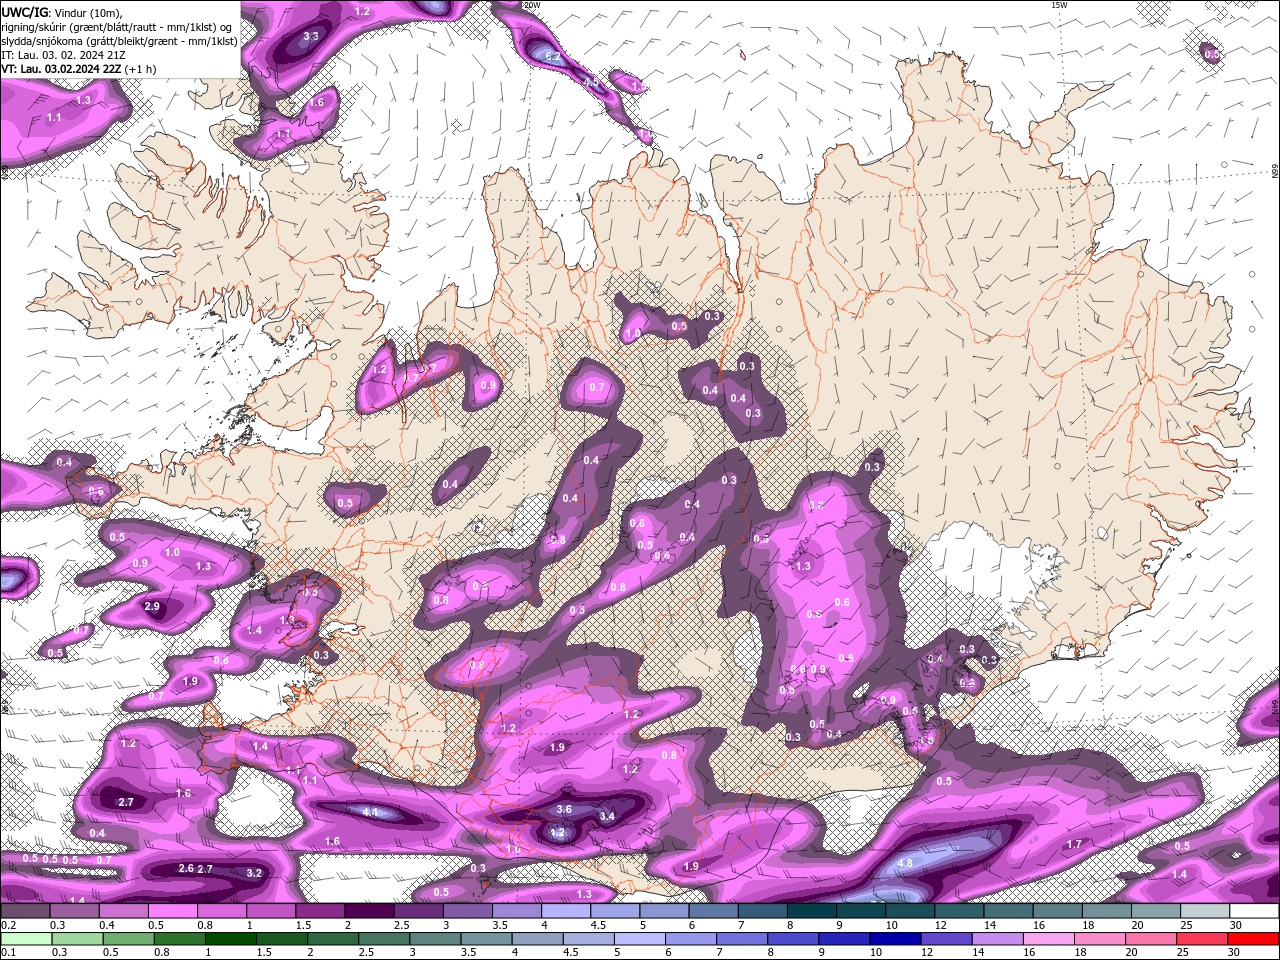1280x960 pixels.
Task: Click the red swatch in the rain color scale
Action: click(x=1254, y=939)
